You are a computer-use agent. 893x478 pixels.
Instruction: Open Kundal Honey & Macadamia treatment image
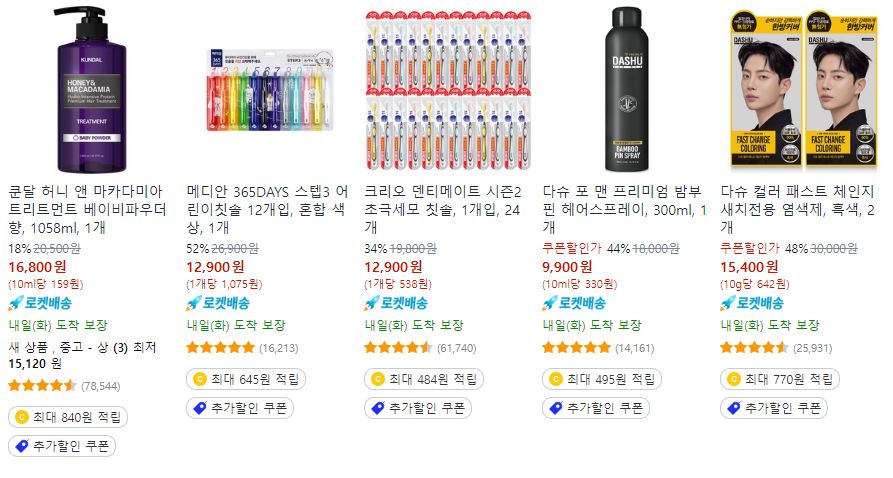pos(92,89)
